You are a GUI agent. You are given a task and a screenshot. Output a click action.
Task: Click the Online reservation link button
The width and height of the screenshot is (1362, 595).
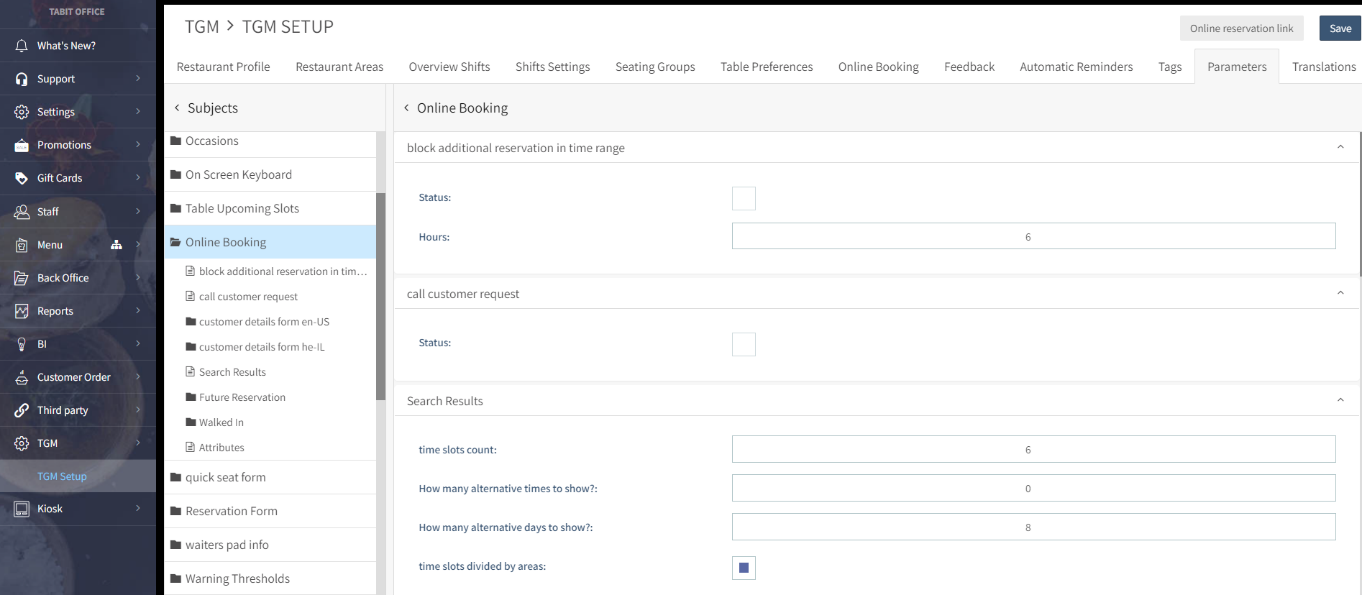click(x=1241, y=29)
